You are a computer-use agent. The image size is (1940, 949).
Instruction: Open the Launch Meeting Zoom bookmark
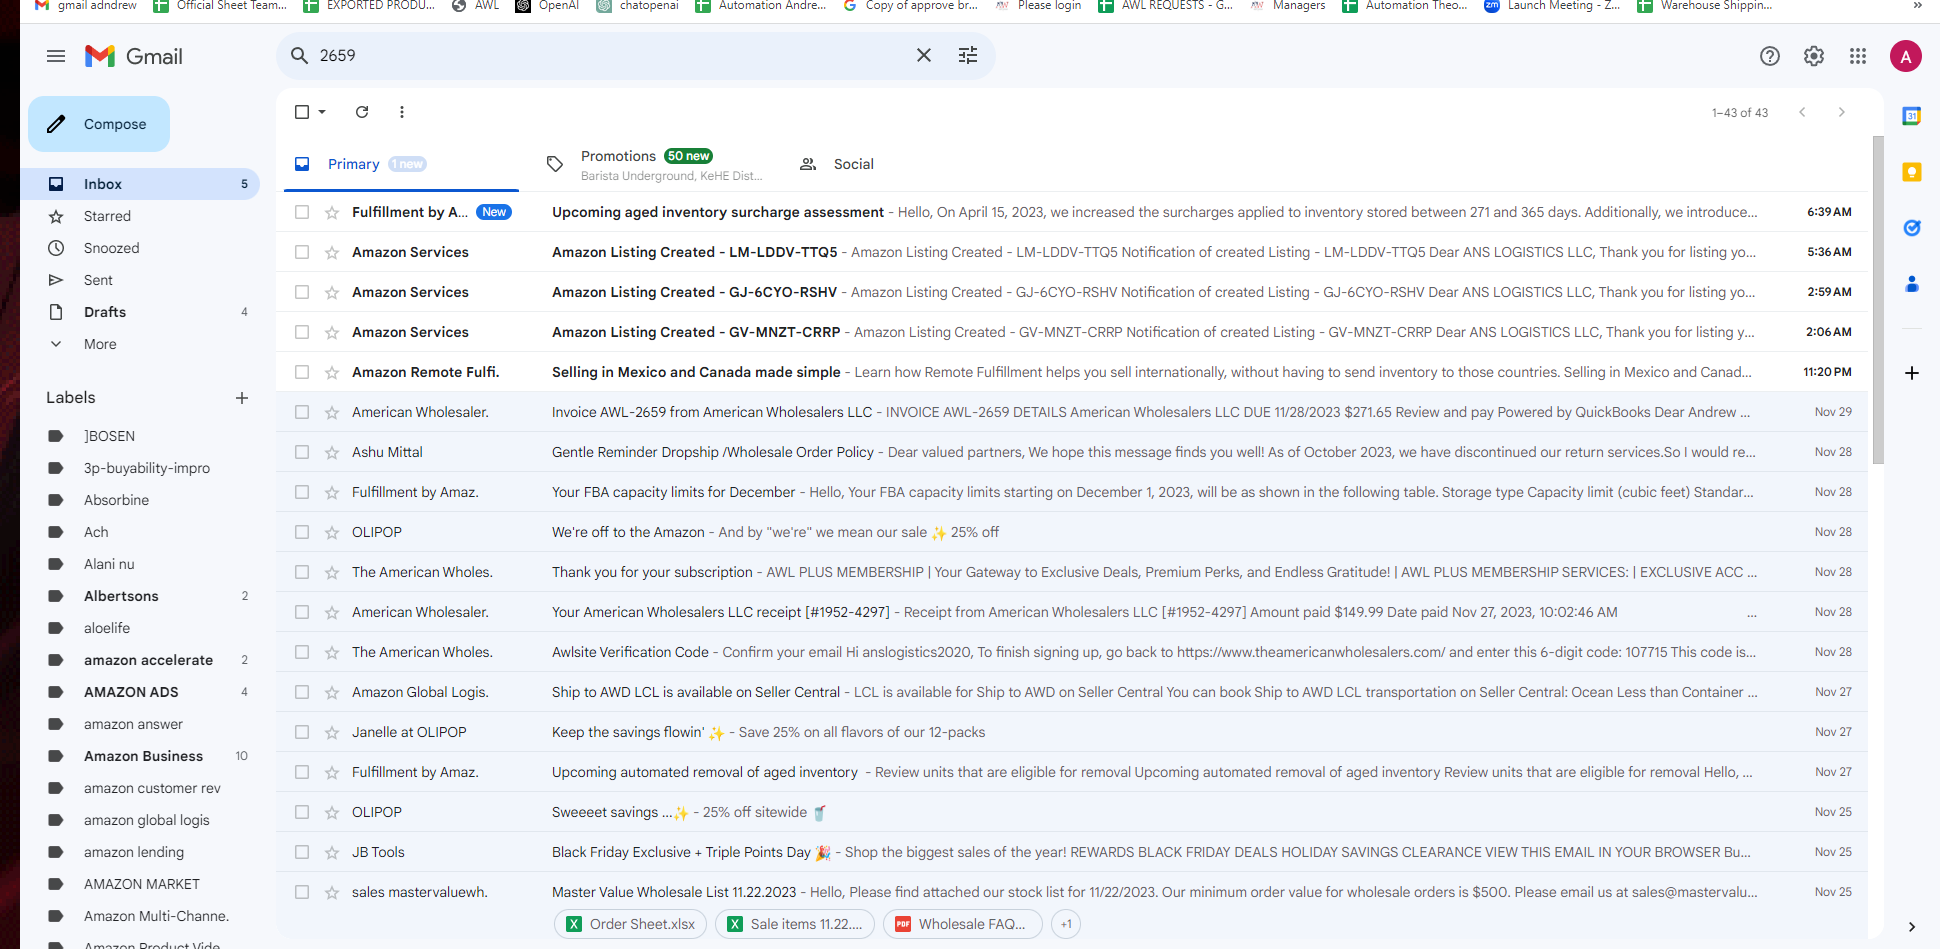tap(1551, 6)
